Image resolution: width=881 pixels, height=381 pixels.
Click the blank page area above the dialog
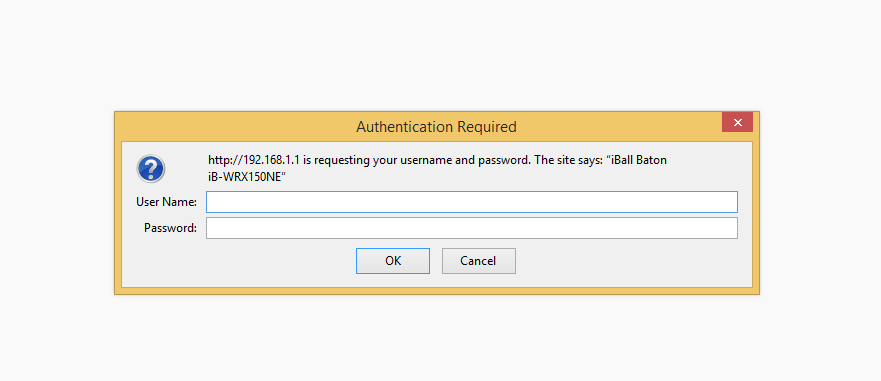pyautogui.click(x=437, y=56)
